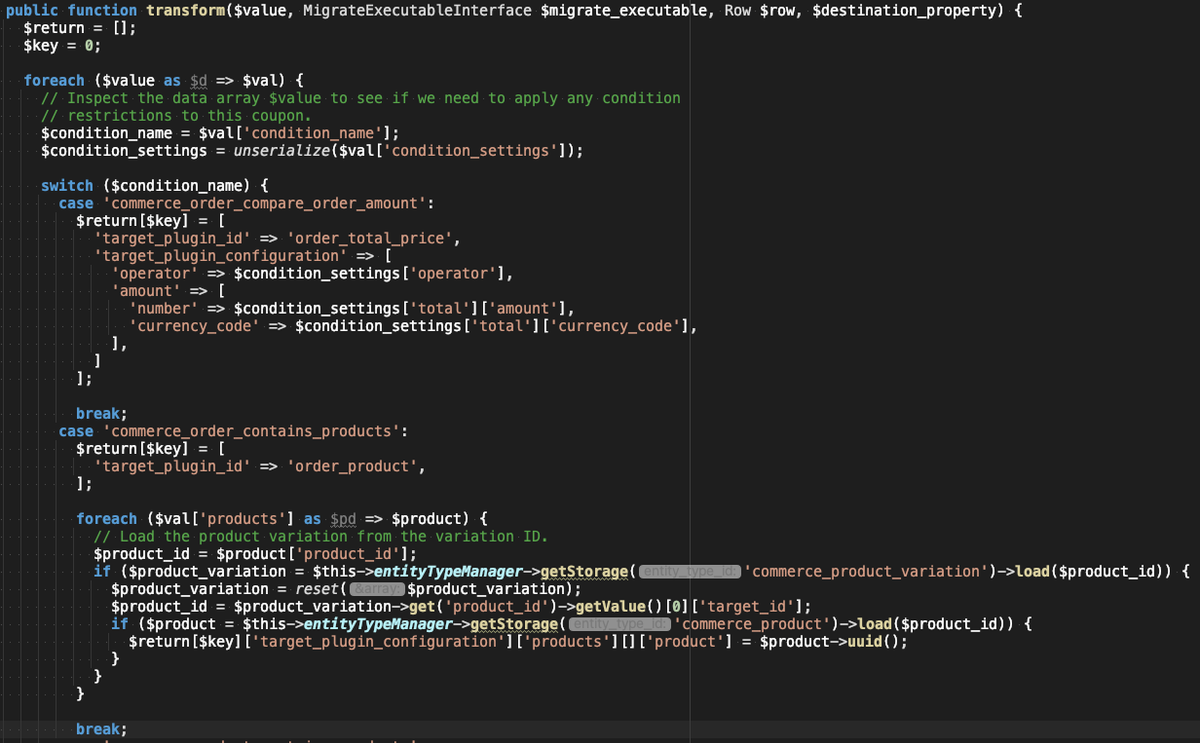The height and width of the screenshot is (743, 1200).
Task: Click the '$condition_name =' assignment line
Action: click(x=220, y=133)
